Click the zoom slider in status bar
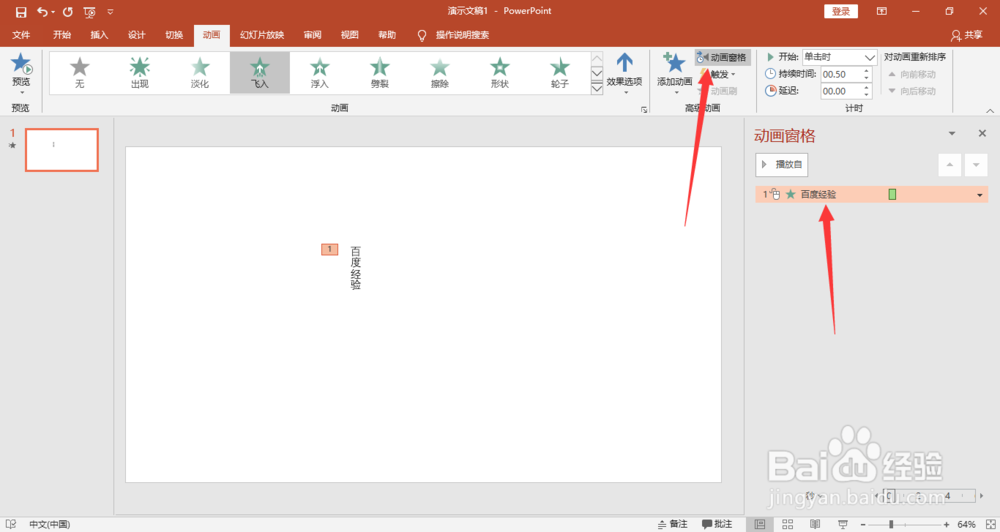 (x=904, y=524)
